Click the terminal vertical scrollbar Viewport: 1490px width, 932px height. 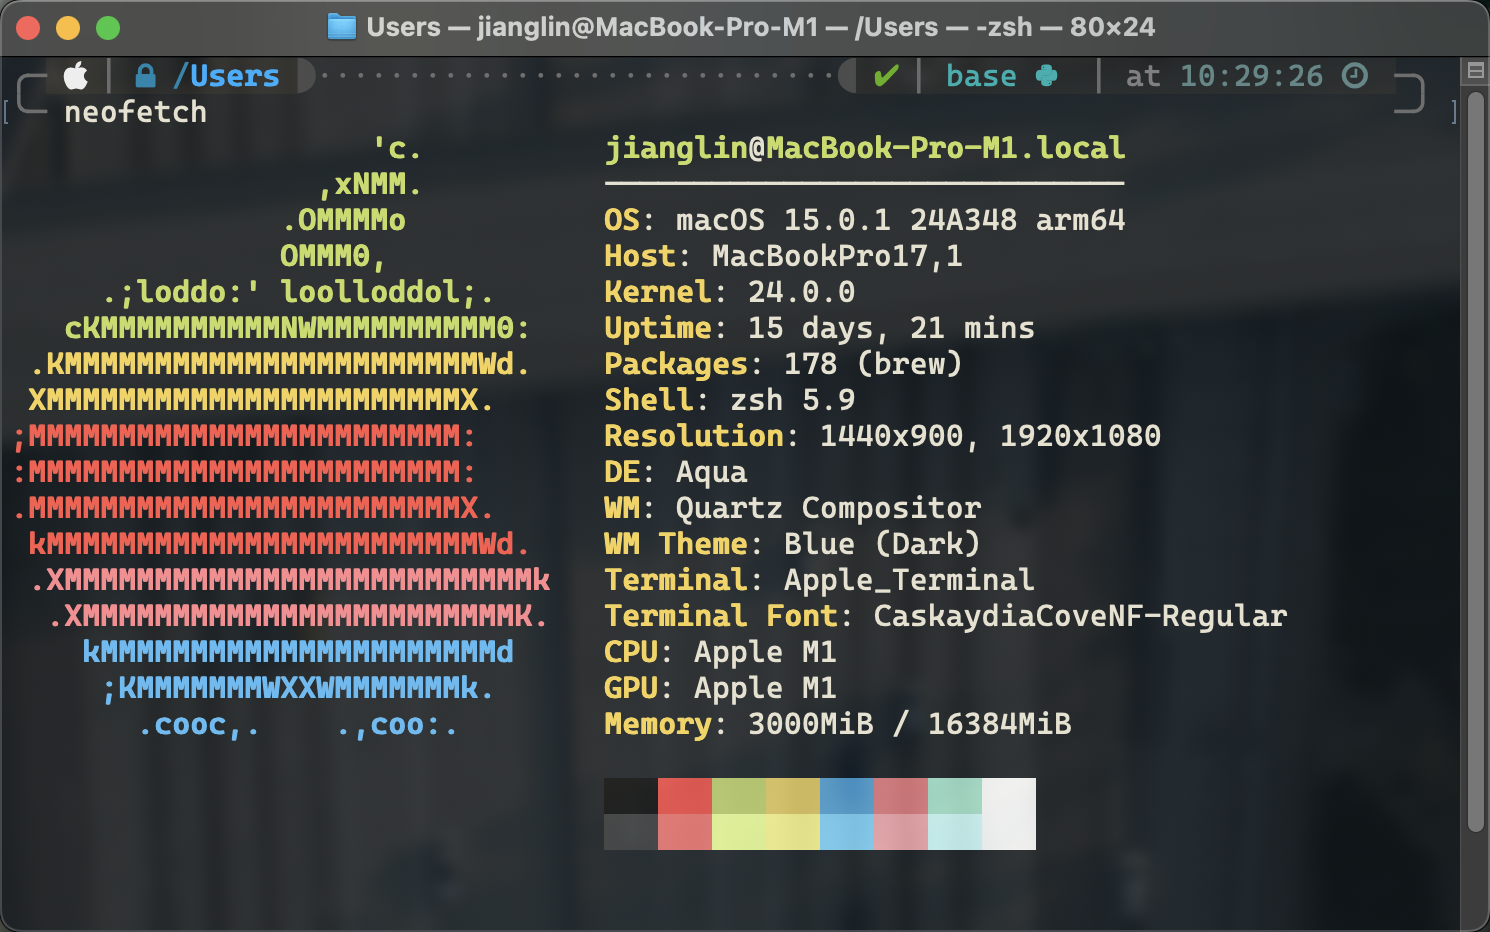coord(1475,462)
